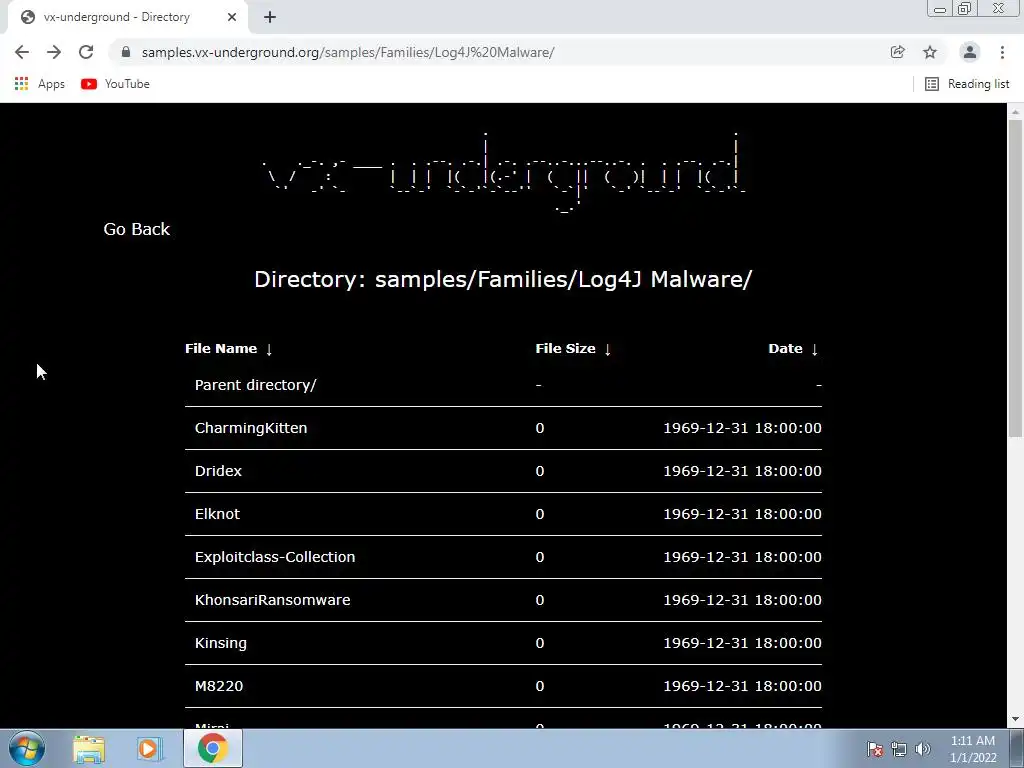Share this page icon in address bar
The width and height of the screenshot is (1024, 768).
(x=897, y=52)
